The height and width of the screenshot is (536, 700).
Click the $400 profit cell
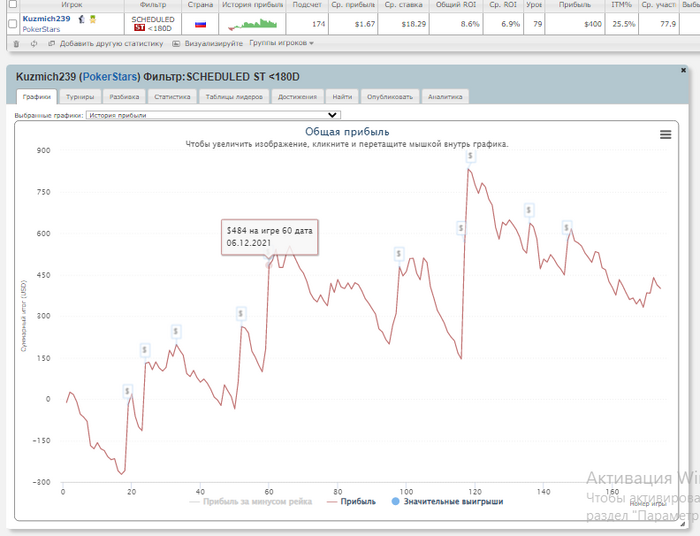(575, 24)
